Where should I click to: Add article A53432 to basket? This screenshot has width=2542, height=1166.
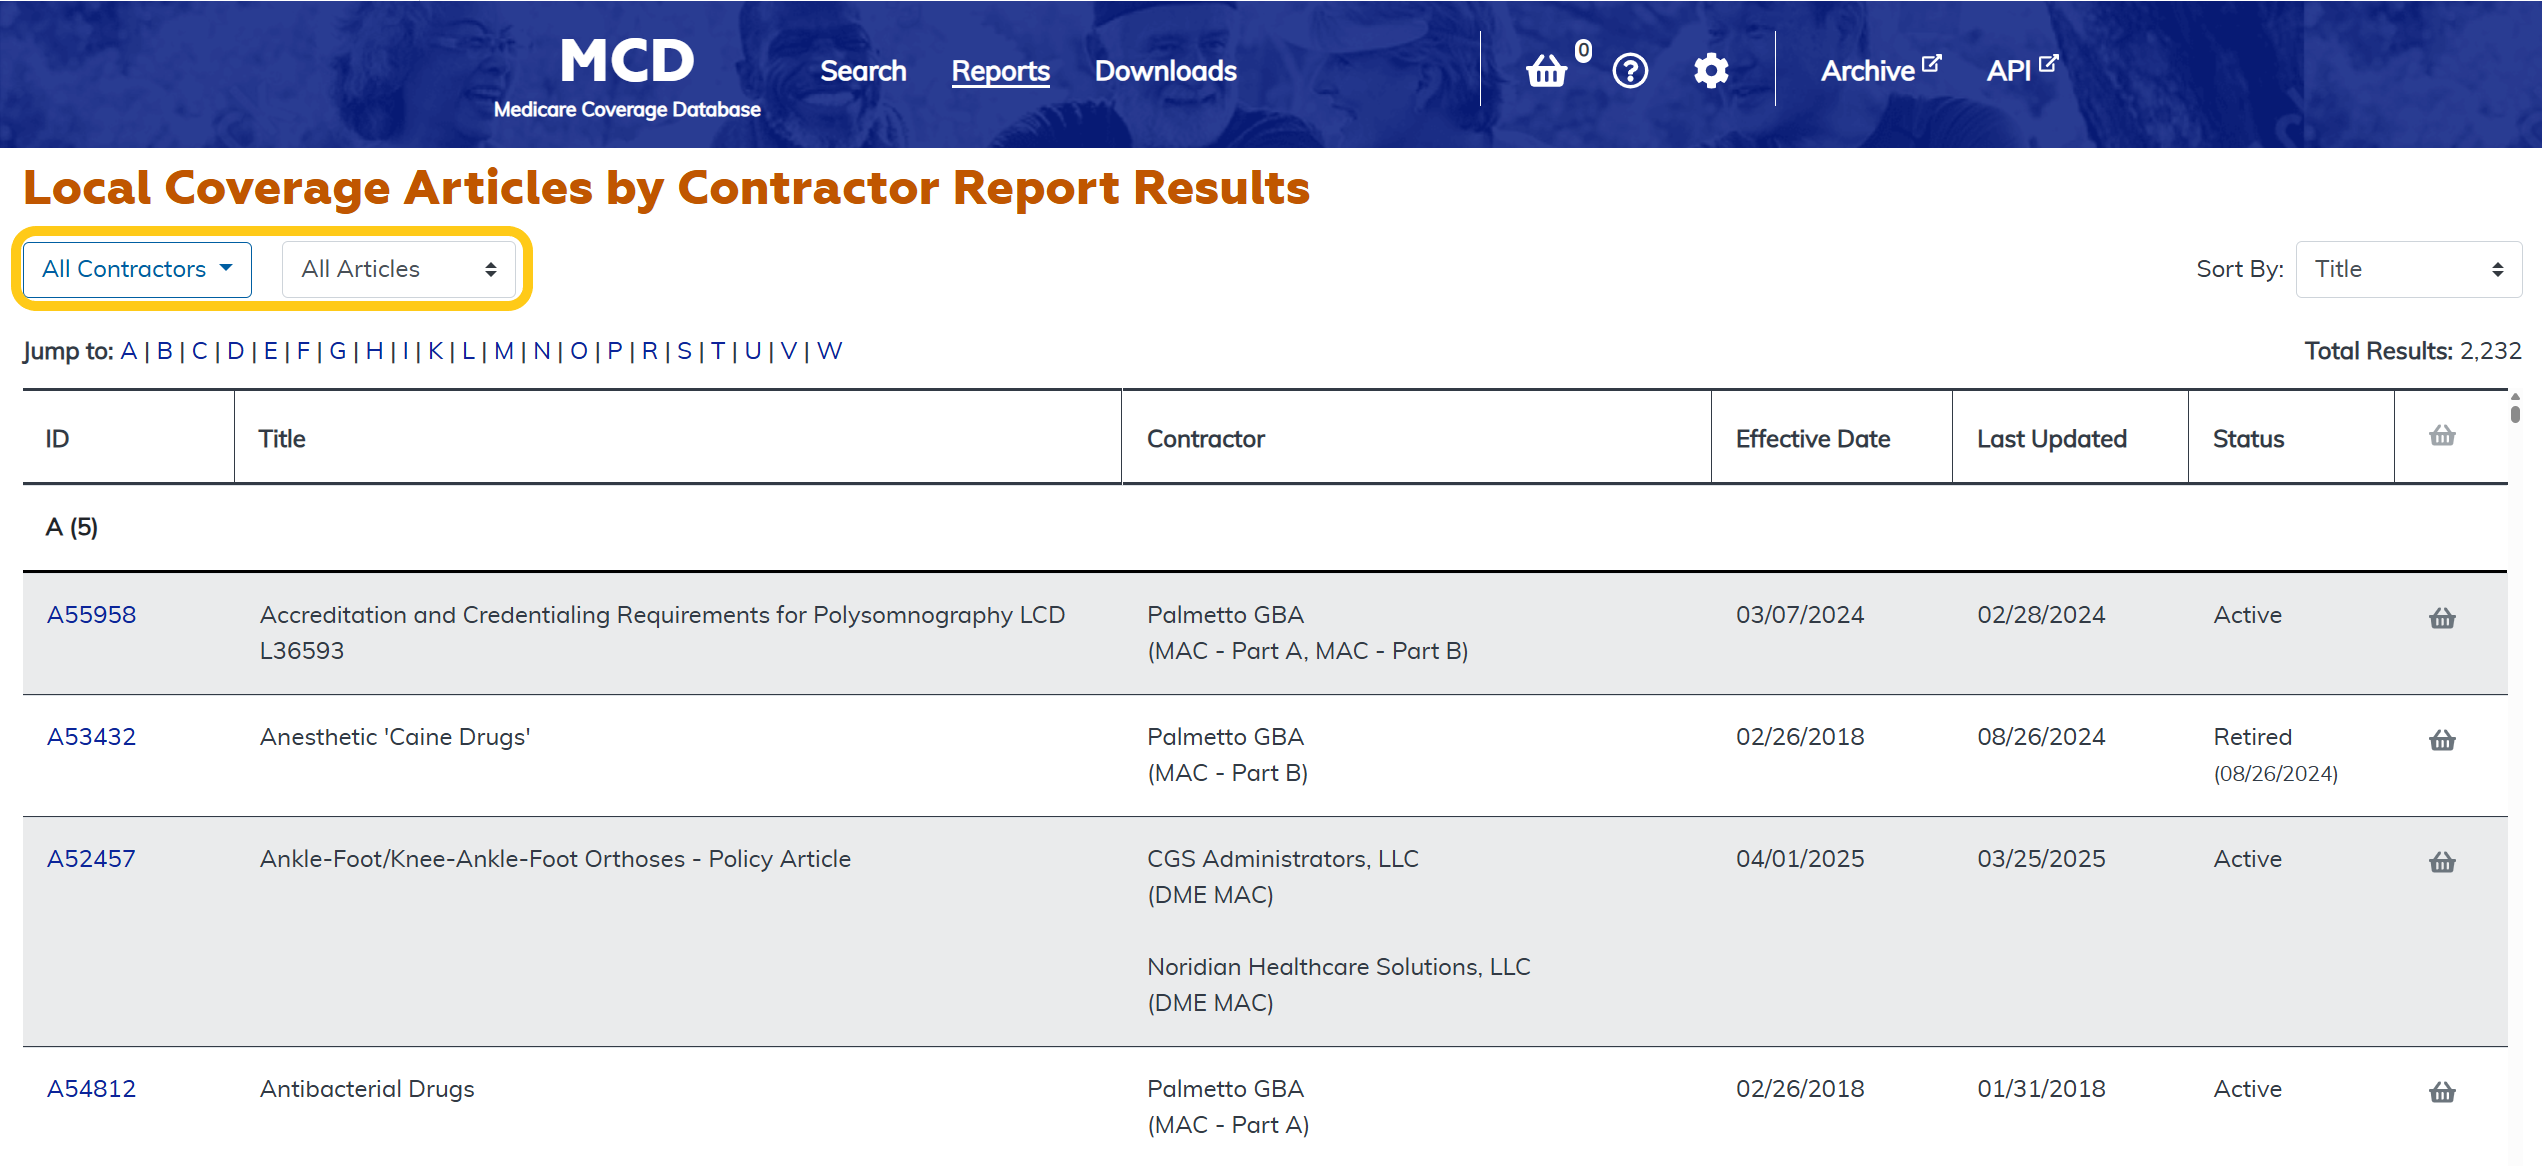tap(2442, 740)
